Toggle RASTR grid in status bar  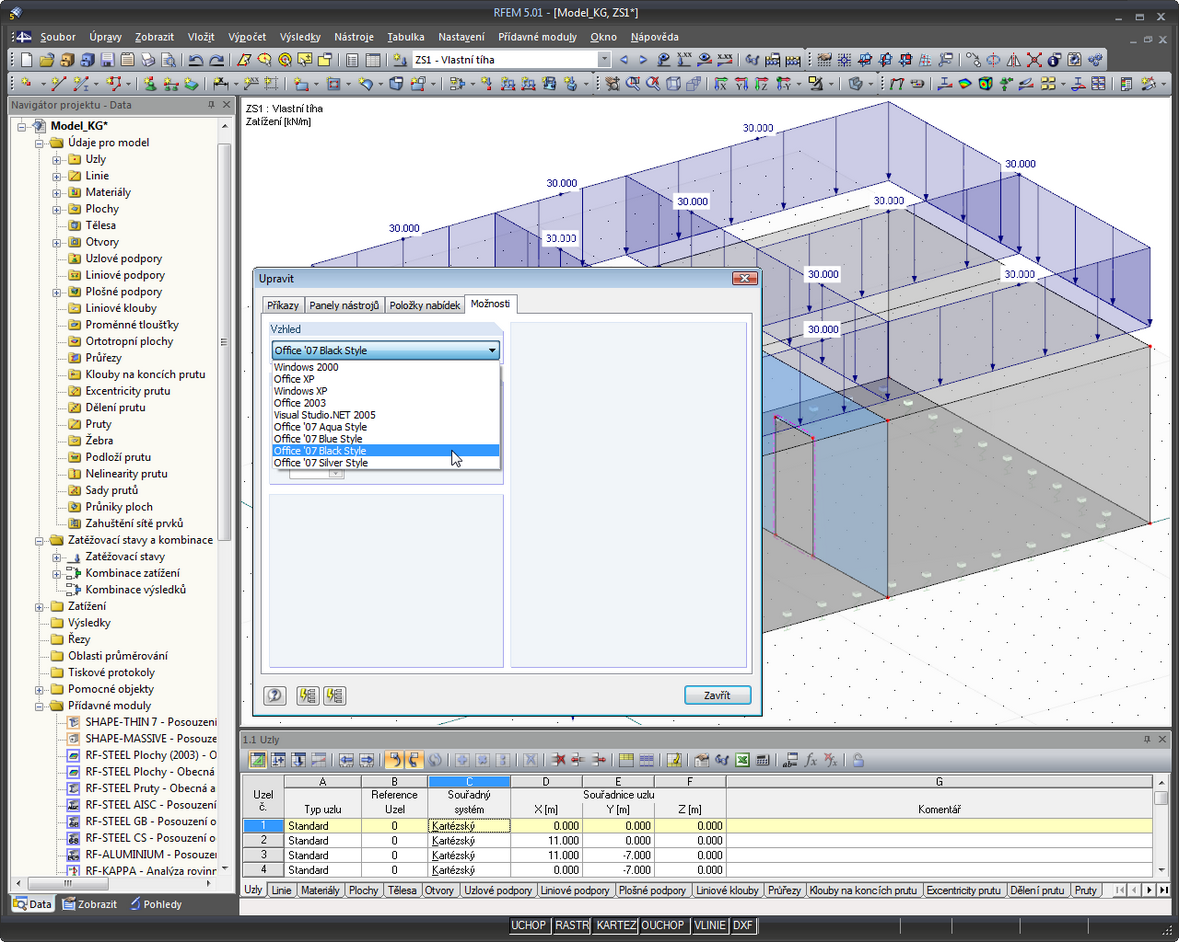(572, 925)
